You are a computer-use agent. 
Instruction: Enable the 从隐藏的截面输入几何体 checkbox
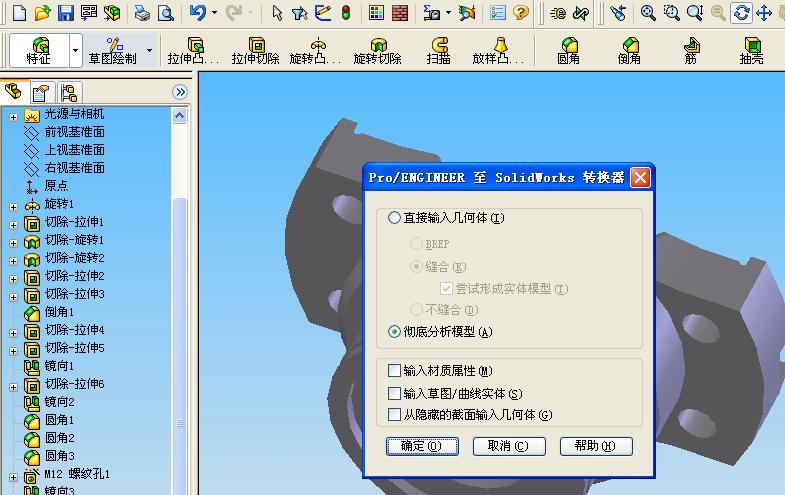click(395, 414)
